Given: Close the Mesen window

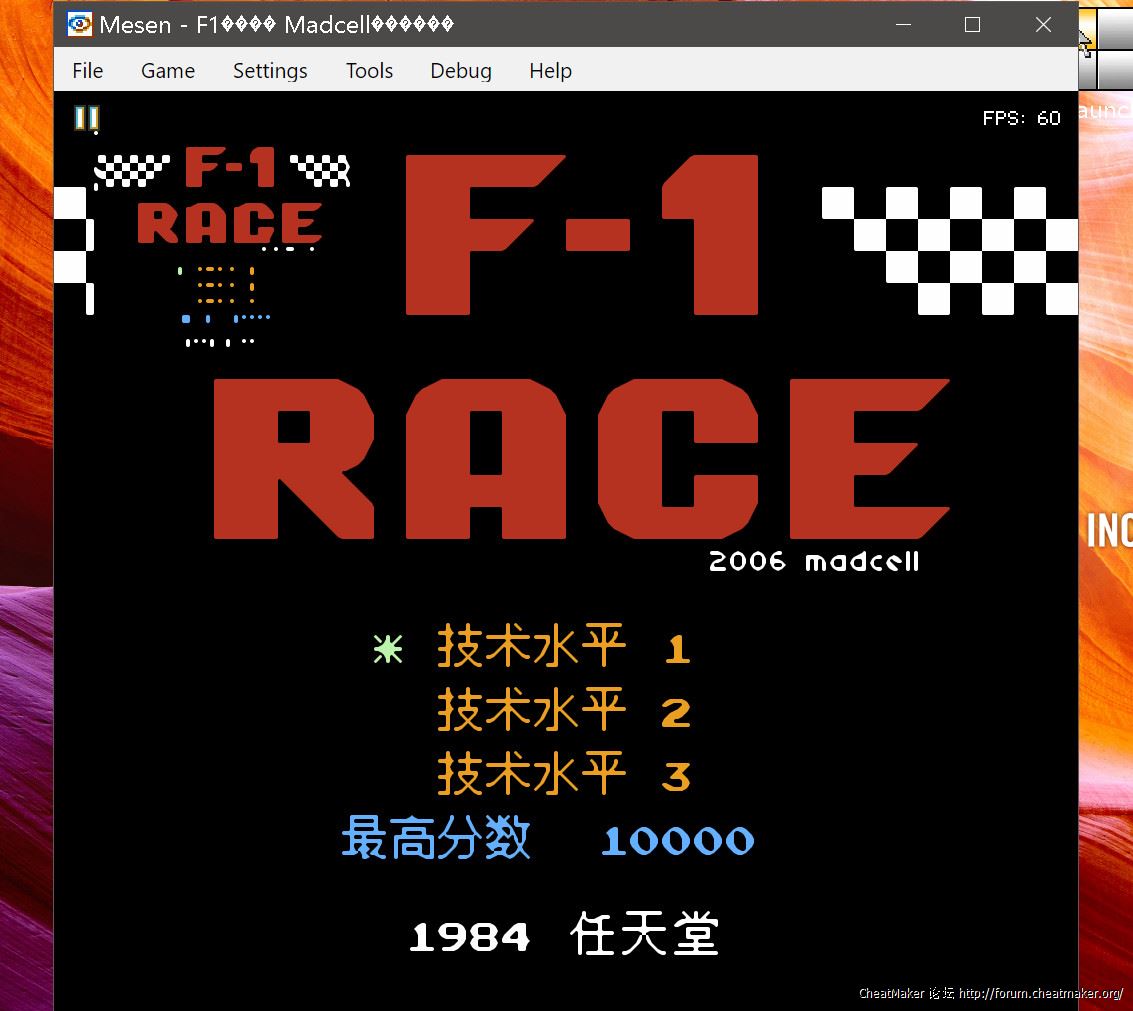Looking at the screenshot, I should coord(1043,25).
